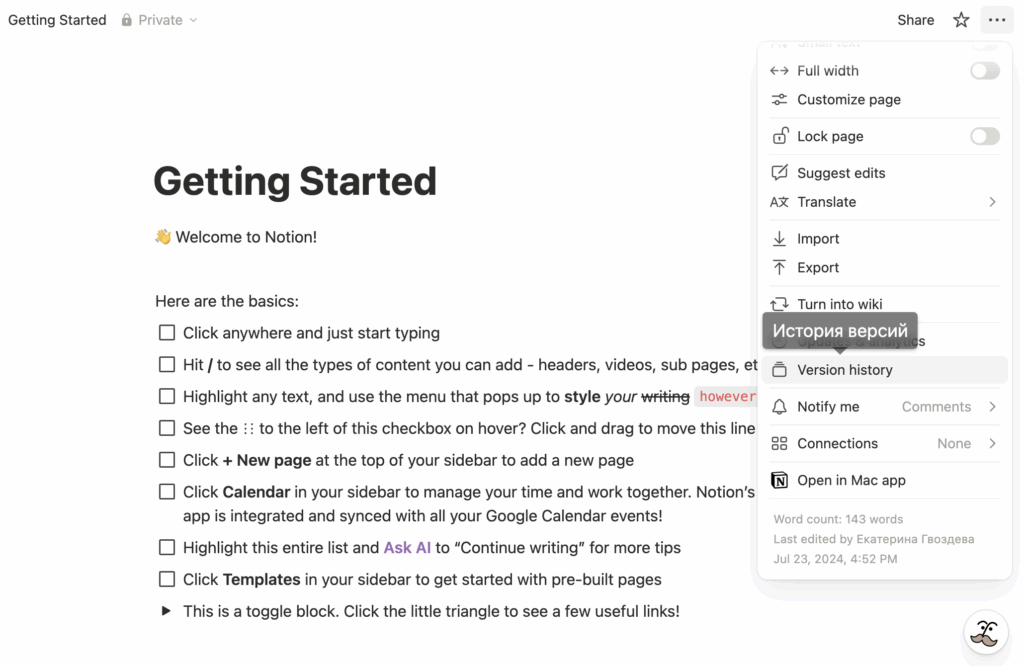Select Version history from the menu
This screenshot has height=666, width=1024.
(844, 370)
